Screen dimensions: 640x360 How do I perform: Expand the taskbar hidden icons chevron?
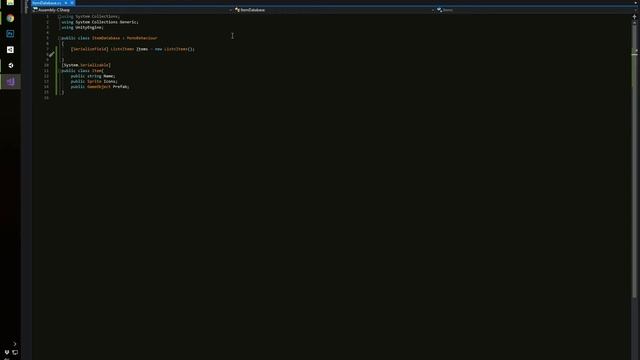15,344
